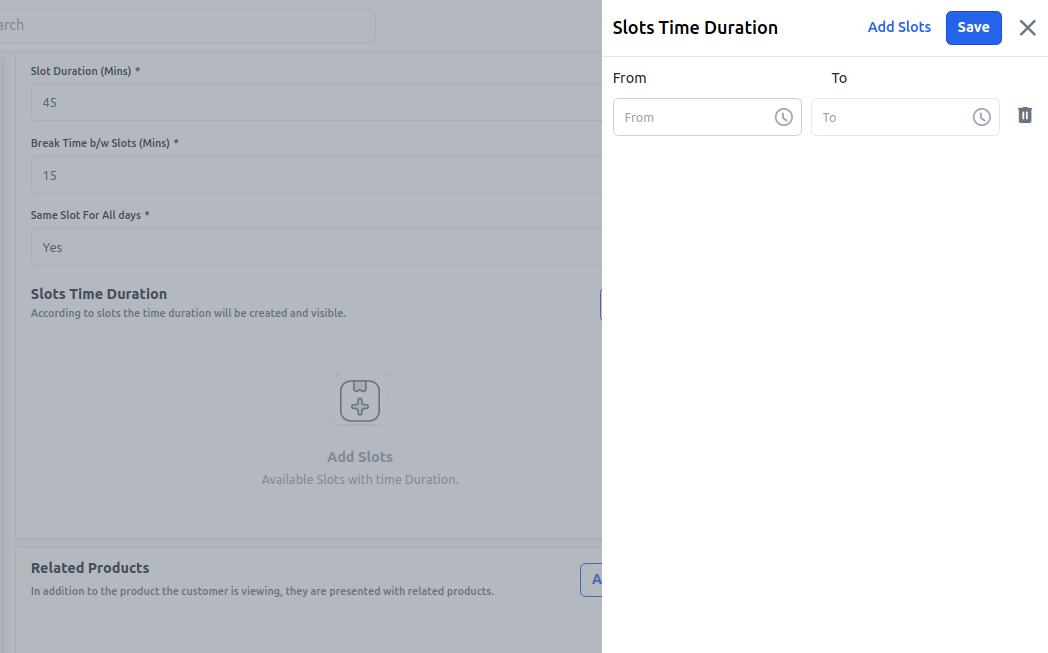Click the Related Products section heading
Screen dimensions: 1048x653
click(90, 568)
